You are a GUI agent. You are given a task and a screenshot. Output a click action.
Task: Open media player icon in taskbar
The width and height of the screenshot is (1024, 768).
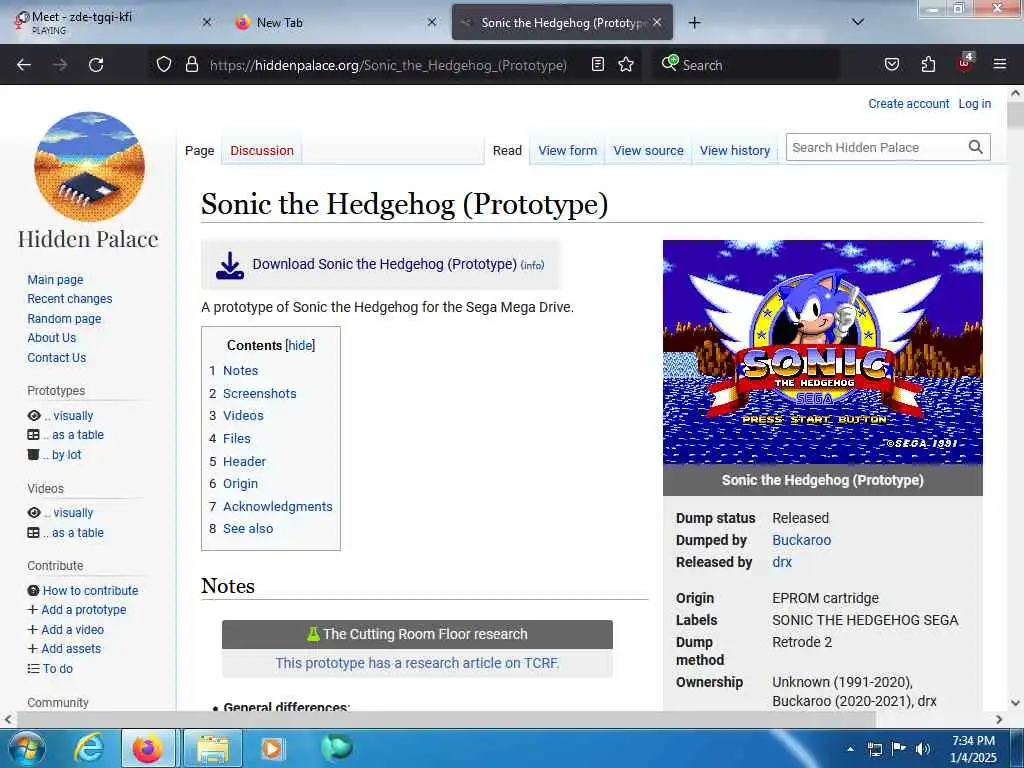pyautogui.click(x=272, y=748)
